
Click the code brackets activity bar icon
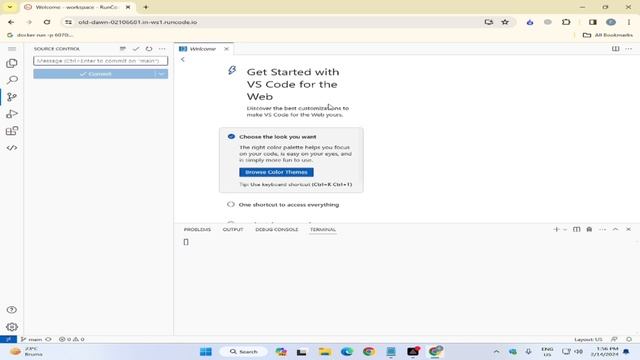pyautogui.click(x=12, y=148)
